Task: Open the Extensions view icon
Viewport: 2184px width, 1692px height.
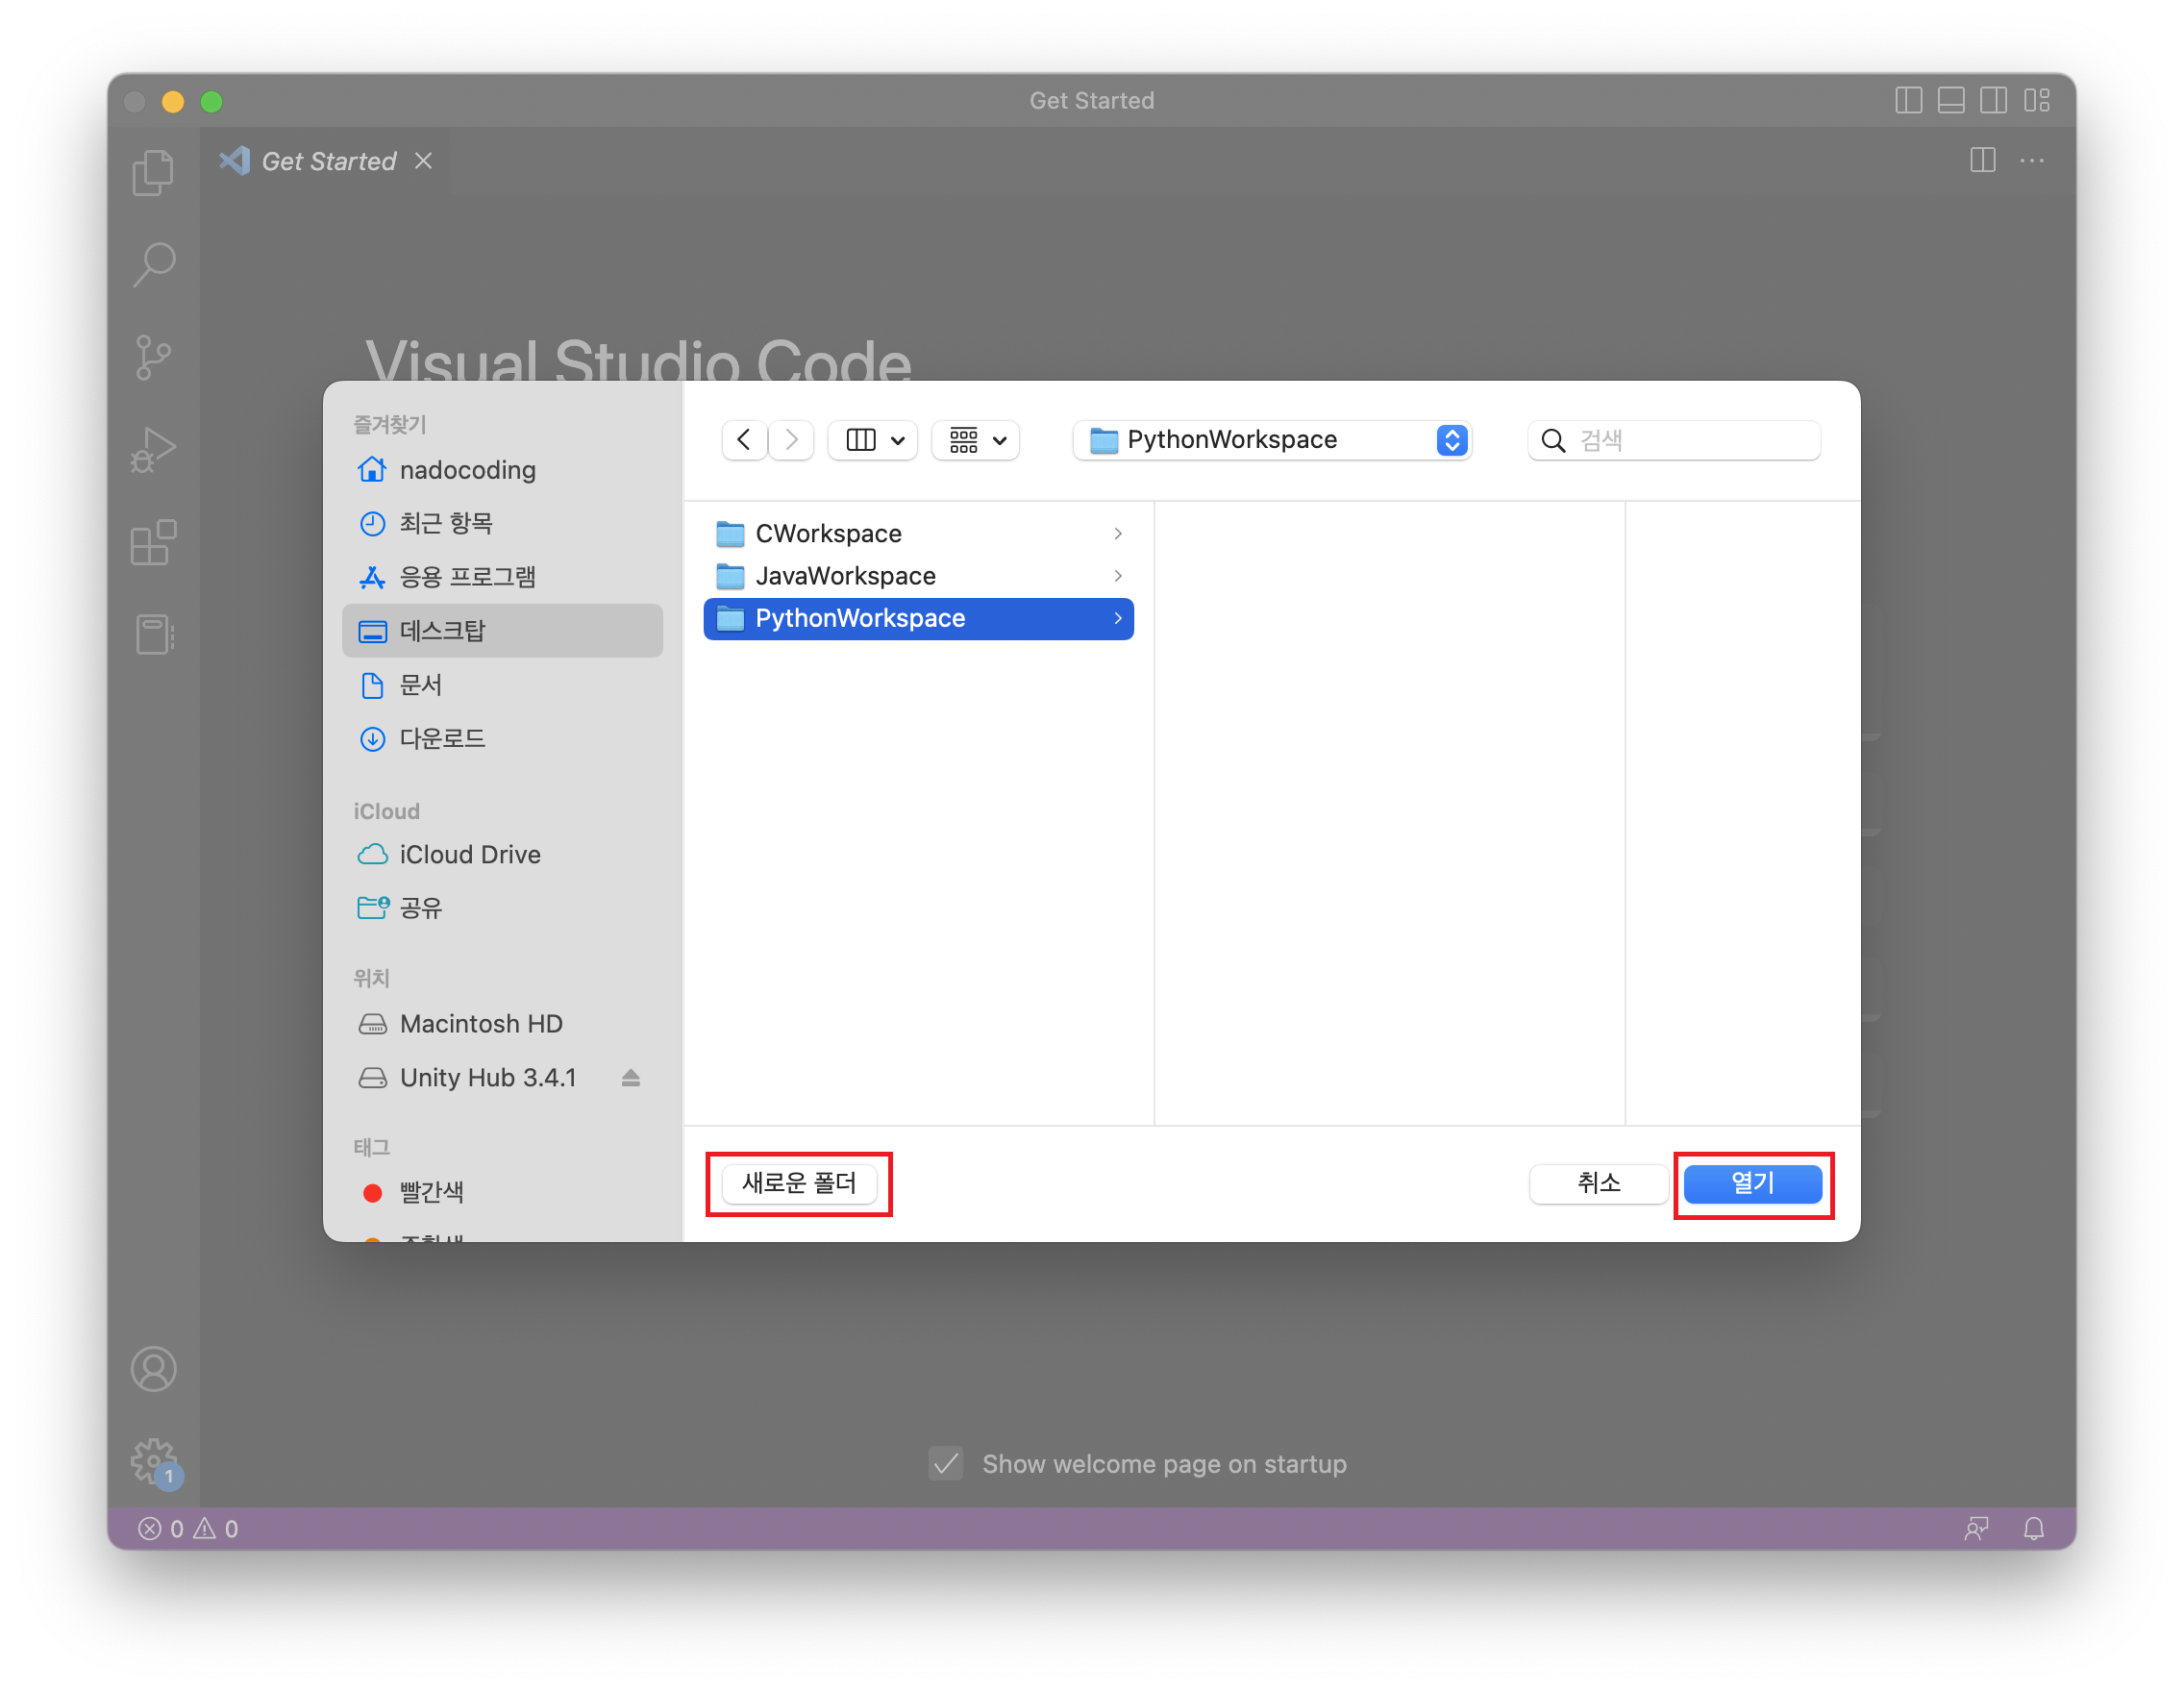Action: tap(153, 543)
